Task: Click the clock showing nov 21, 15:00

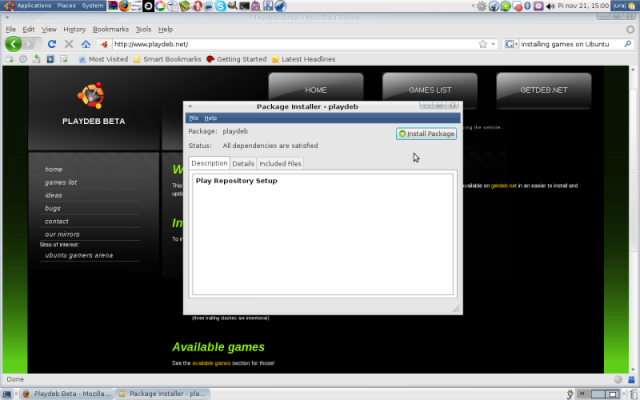Action: tap(583, 6)
